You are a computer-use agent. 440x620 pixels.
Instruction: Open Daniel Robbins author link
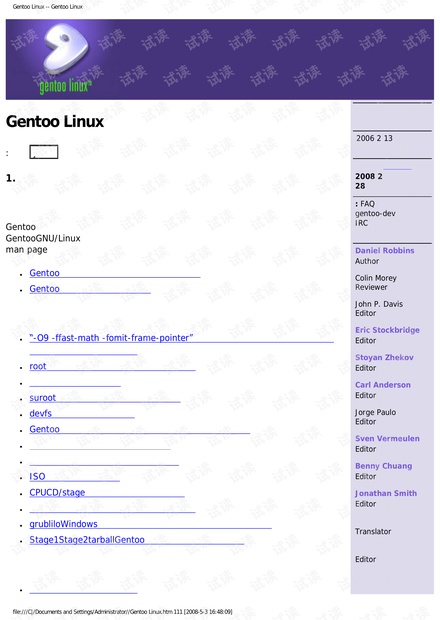pos(385,251)
